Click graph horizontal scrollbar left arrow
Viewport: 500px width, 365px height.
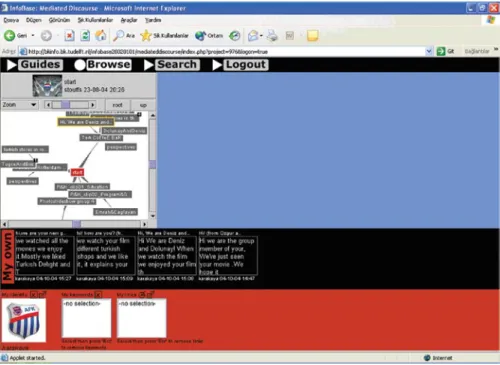click(4, 224)
